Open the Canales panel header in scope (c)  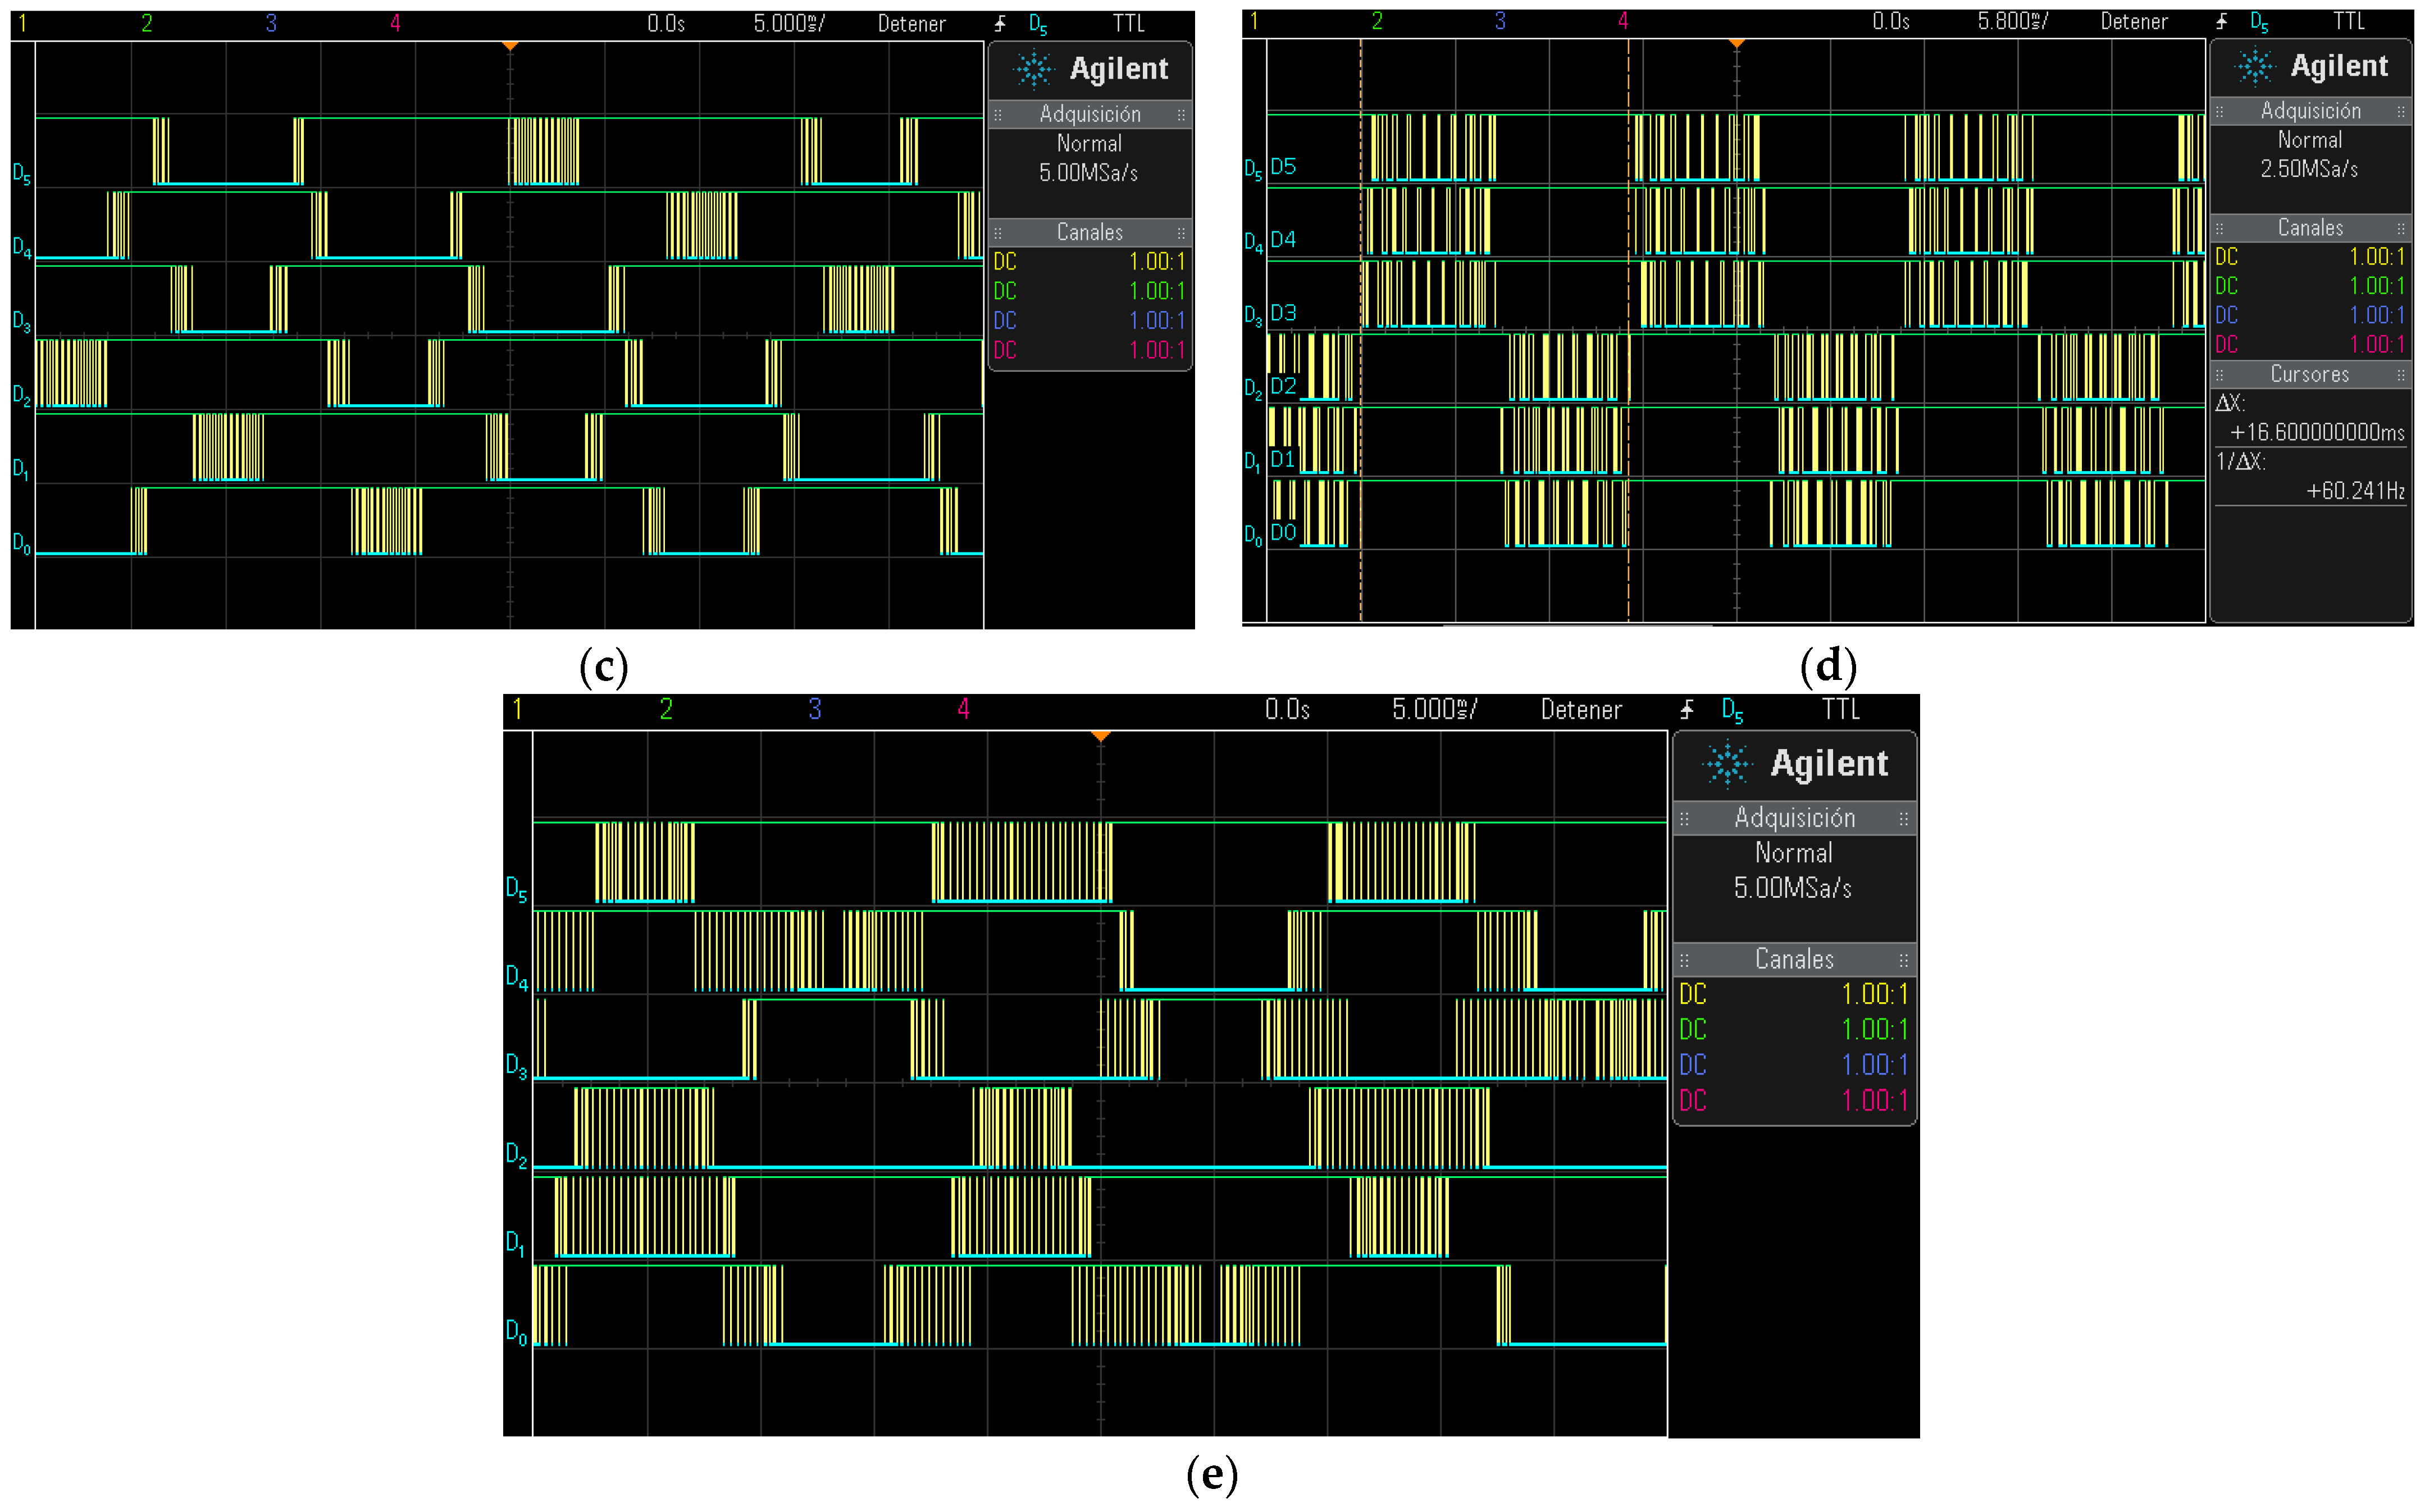(1090, 232)
